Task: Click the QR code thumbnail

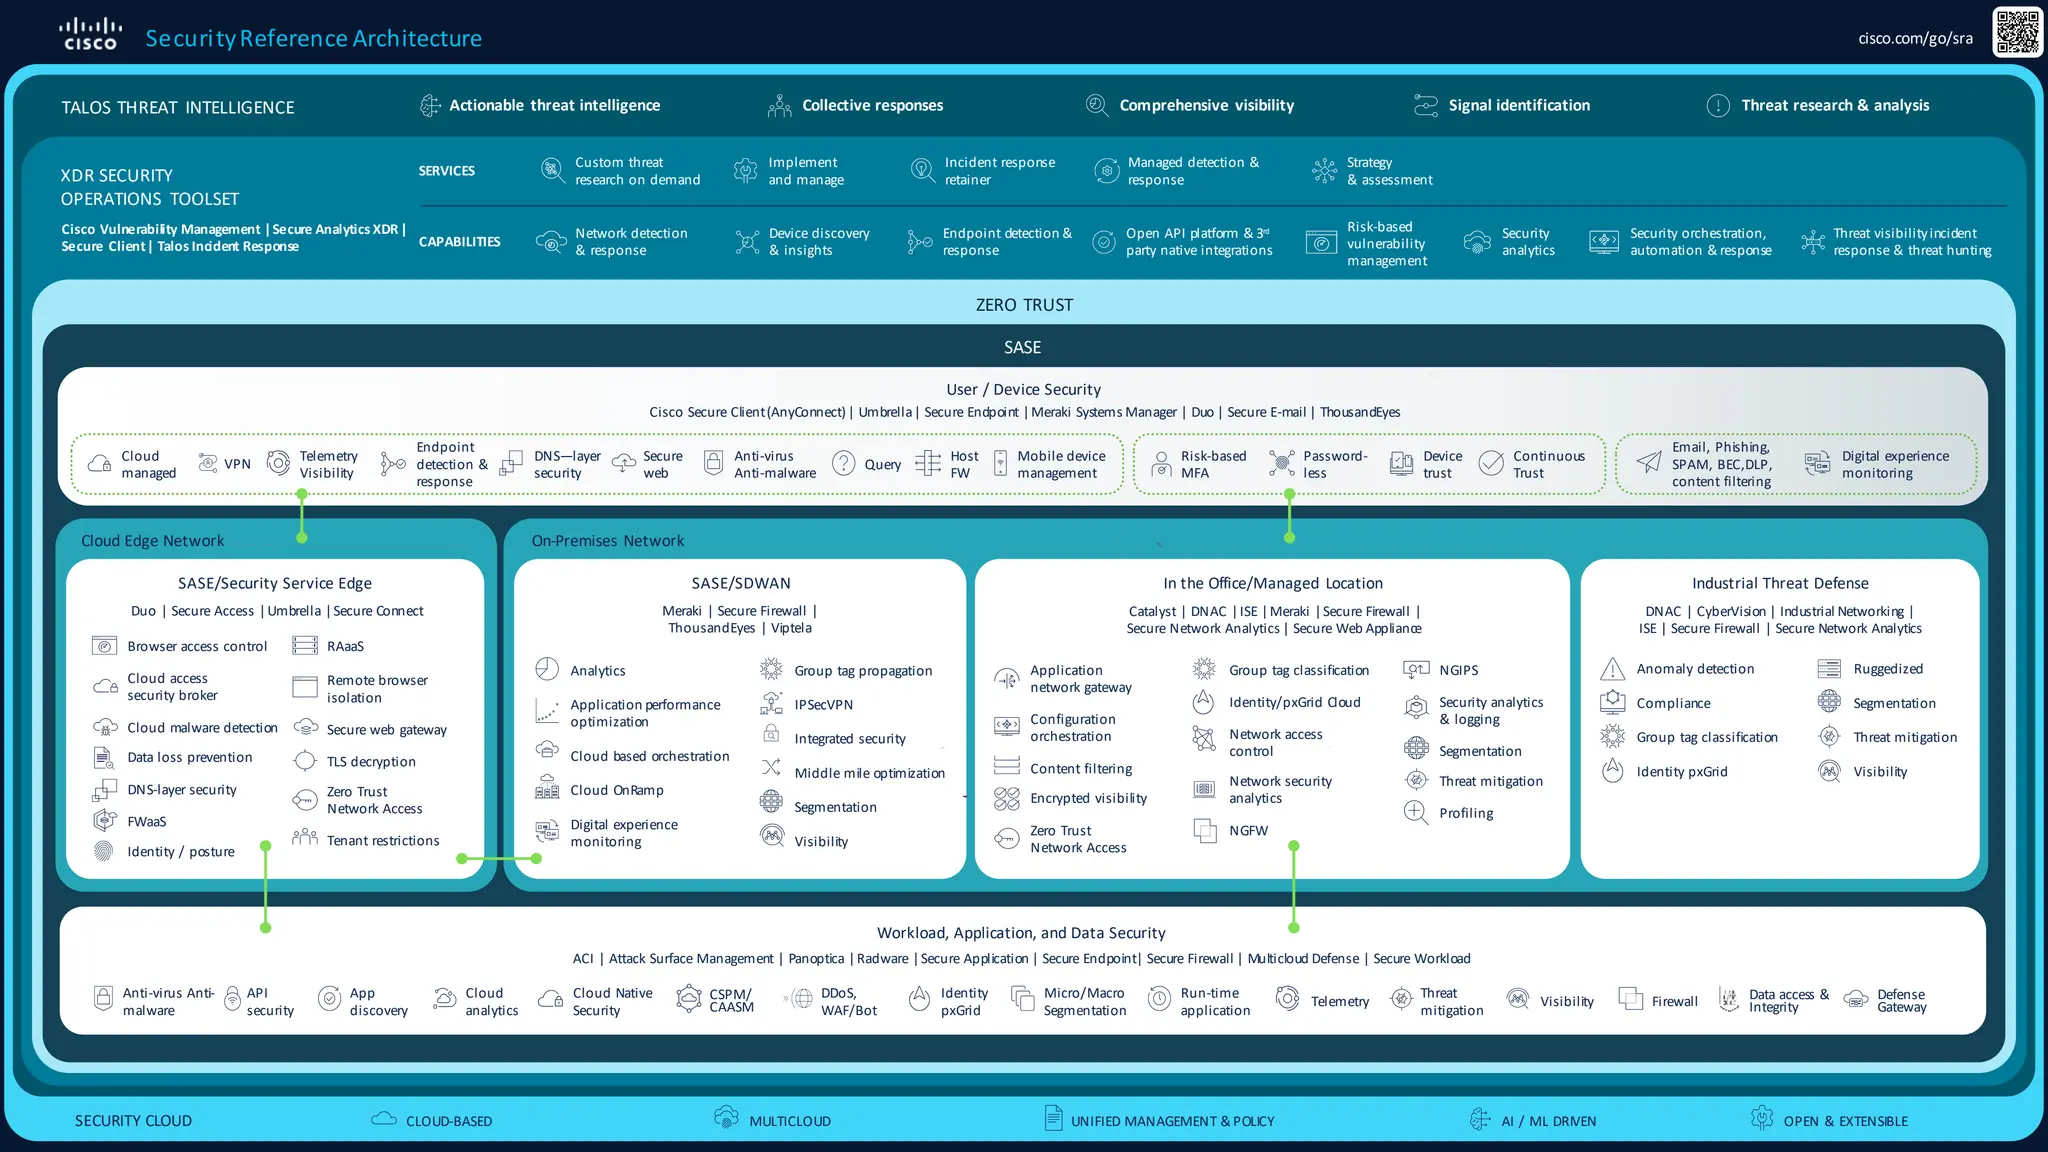Action: [2017, 32]
